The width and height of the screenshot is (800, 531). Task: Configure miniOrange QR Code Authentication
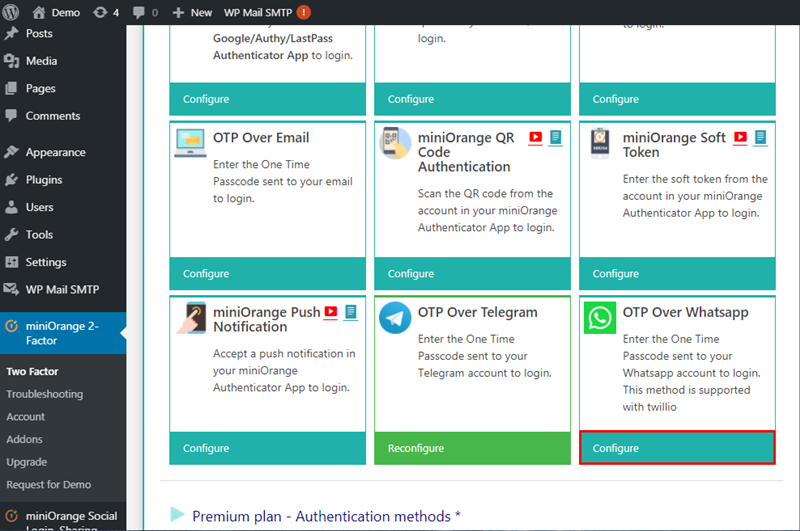click(x=472, y=274)
